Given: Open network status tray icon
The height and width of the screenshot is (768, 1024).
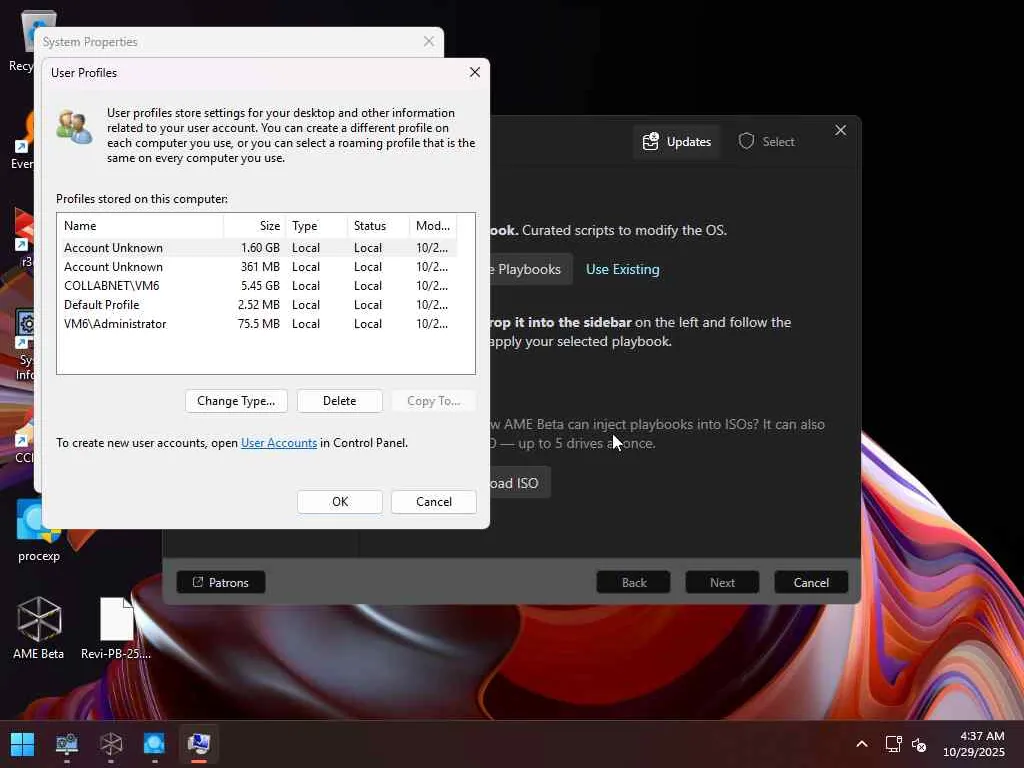Looking at the screenshot, I should [x=893, y=744].
